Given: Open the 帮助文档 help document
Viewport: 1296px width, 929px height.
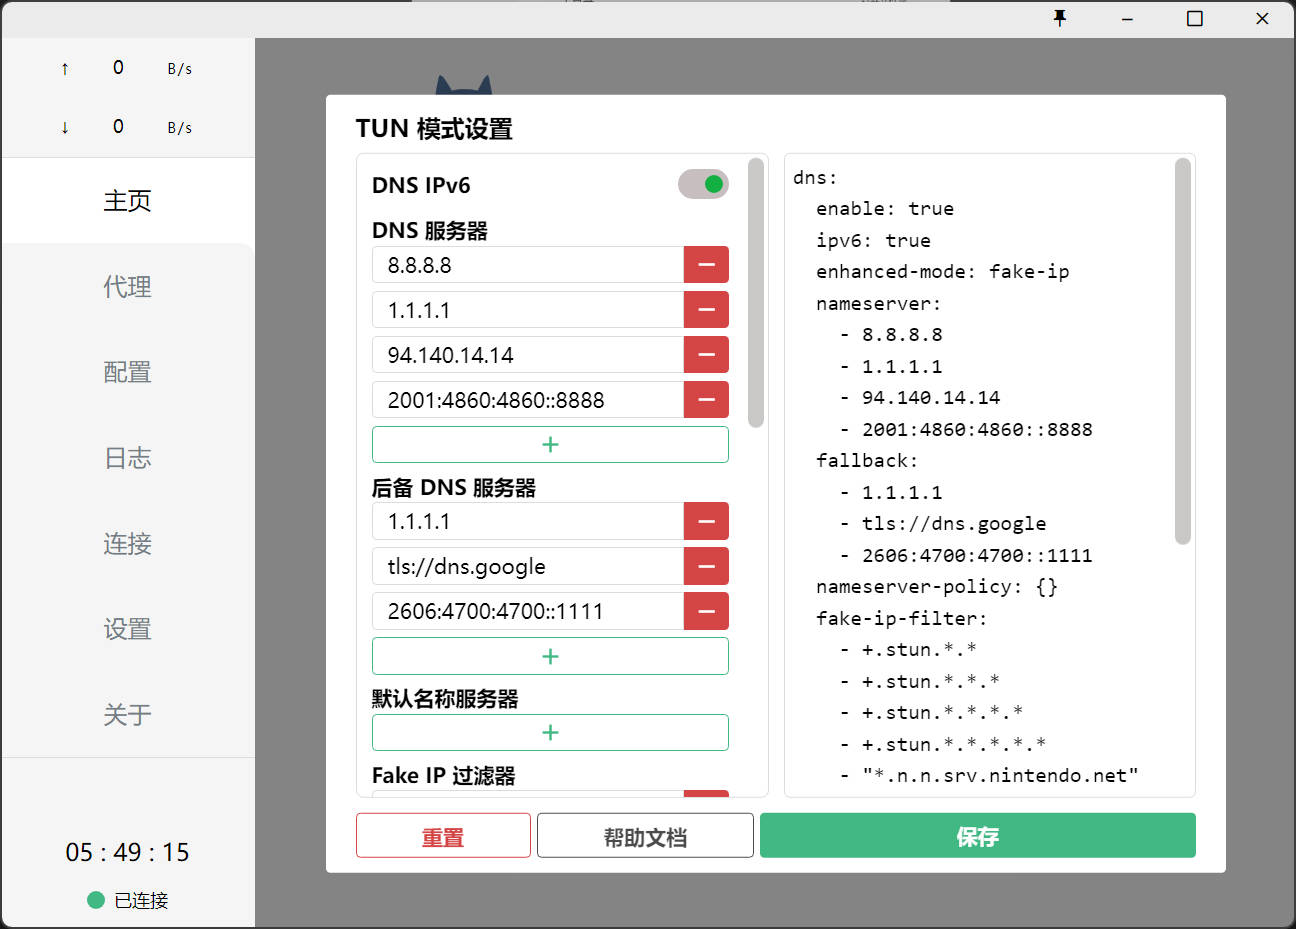Looking at the screenshot, I should 645,836.
